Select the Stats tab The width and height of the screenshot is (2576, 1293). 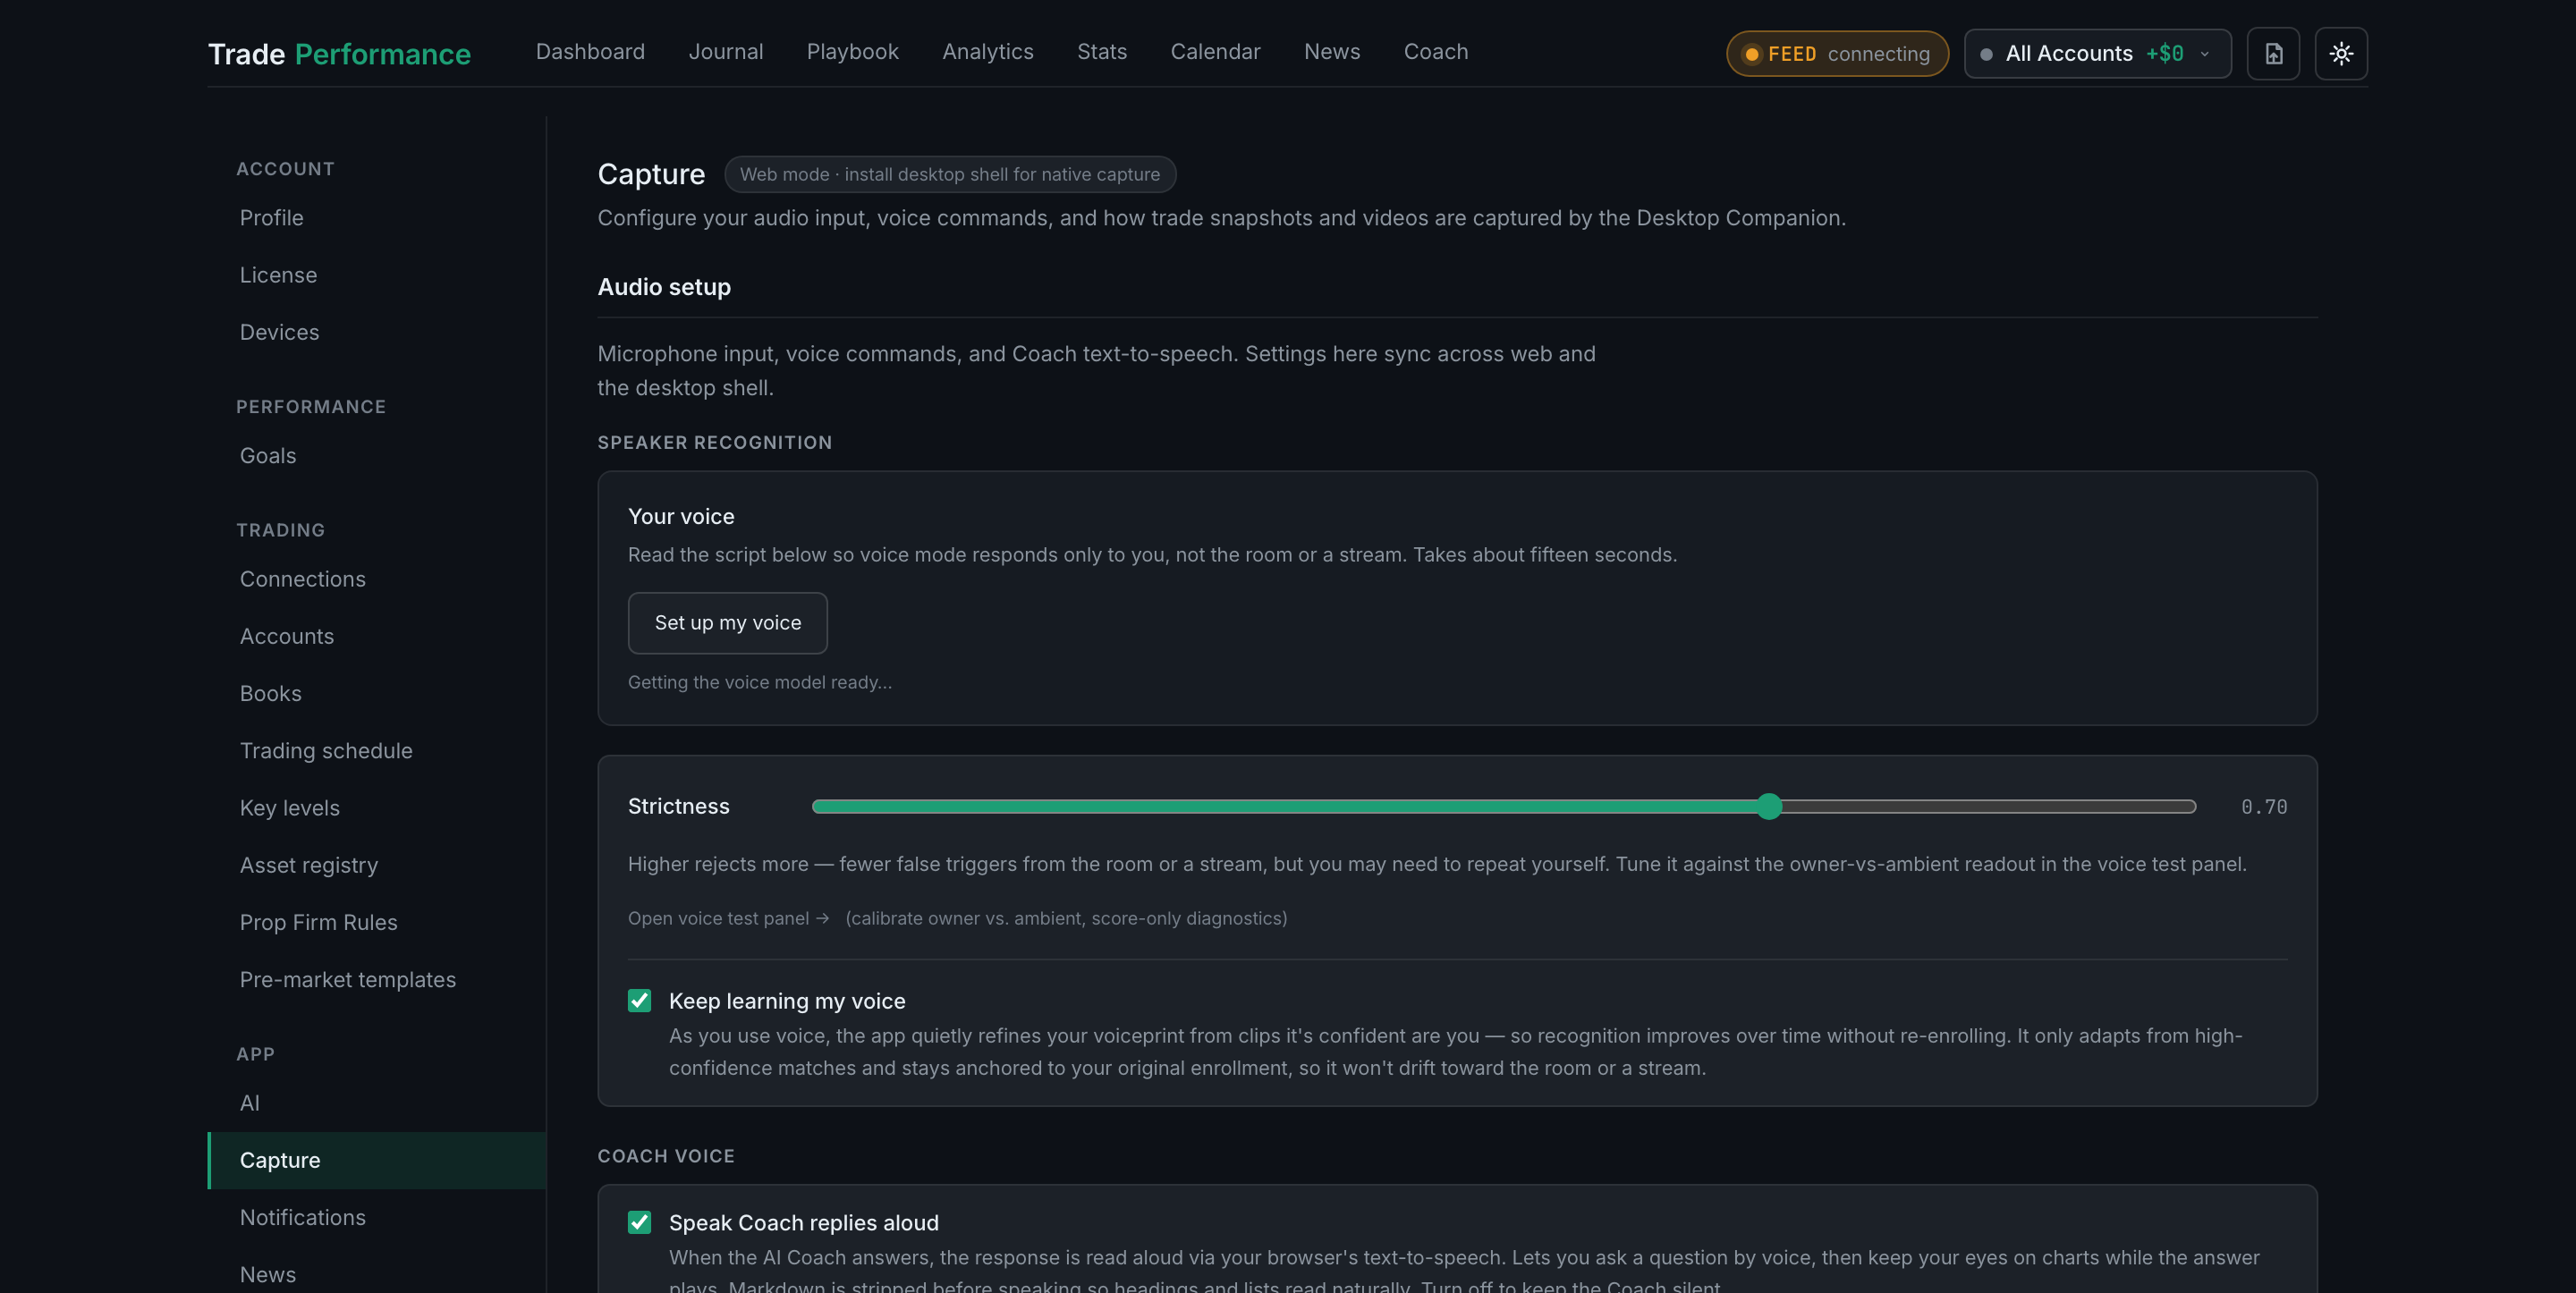(x=1101, y=52)
